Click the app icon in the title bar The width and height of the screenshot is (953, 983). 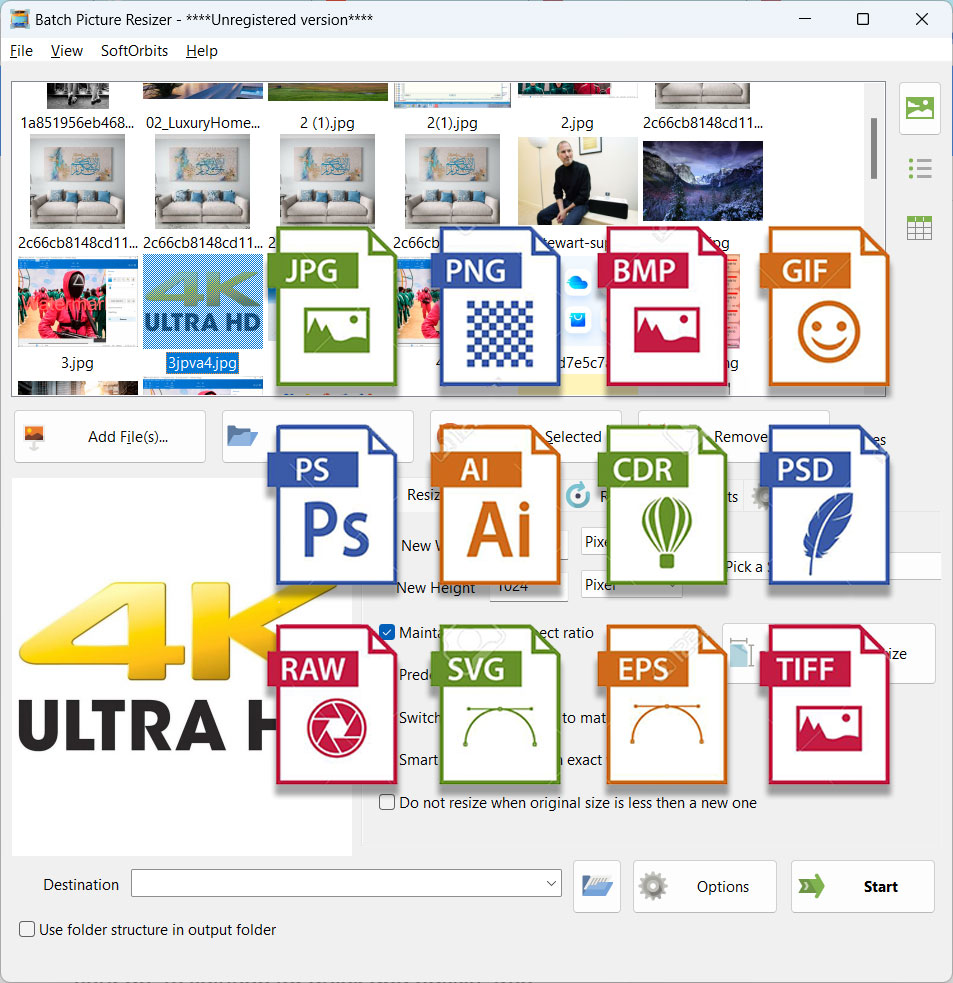point(19,19)
